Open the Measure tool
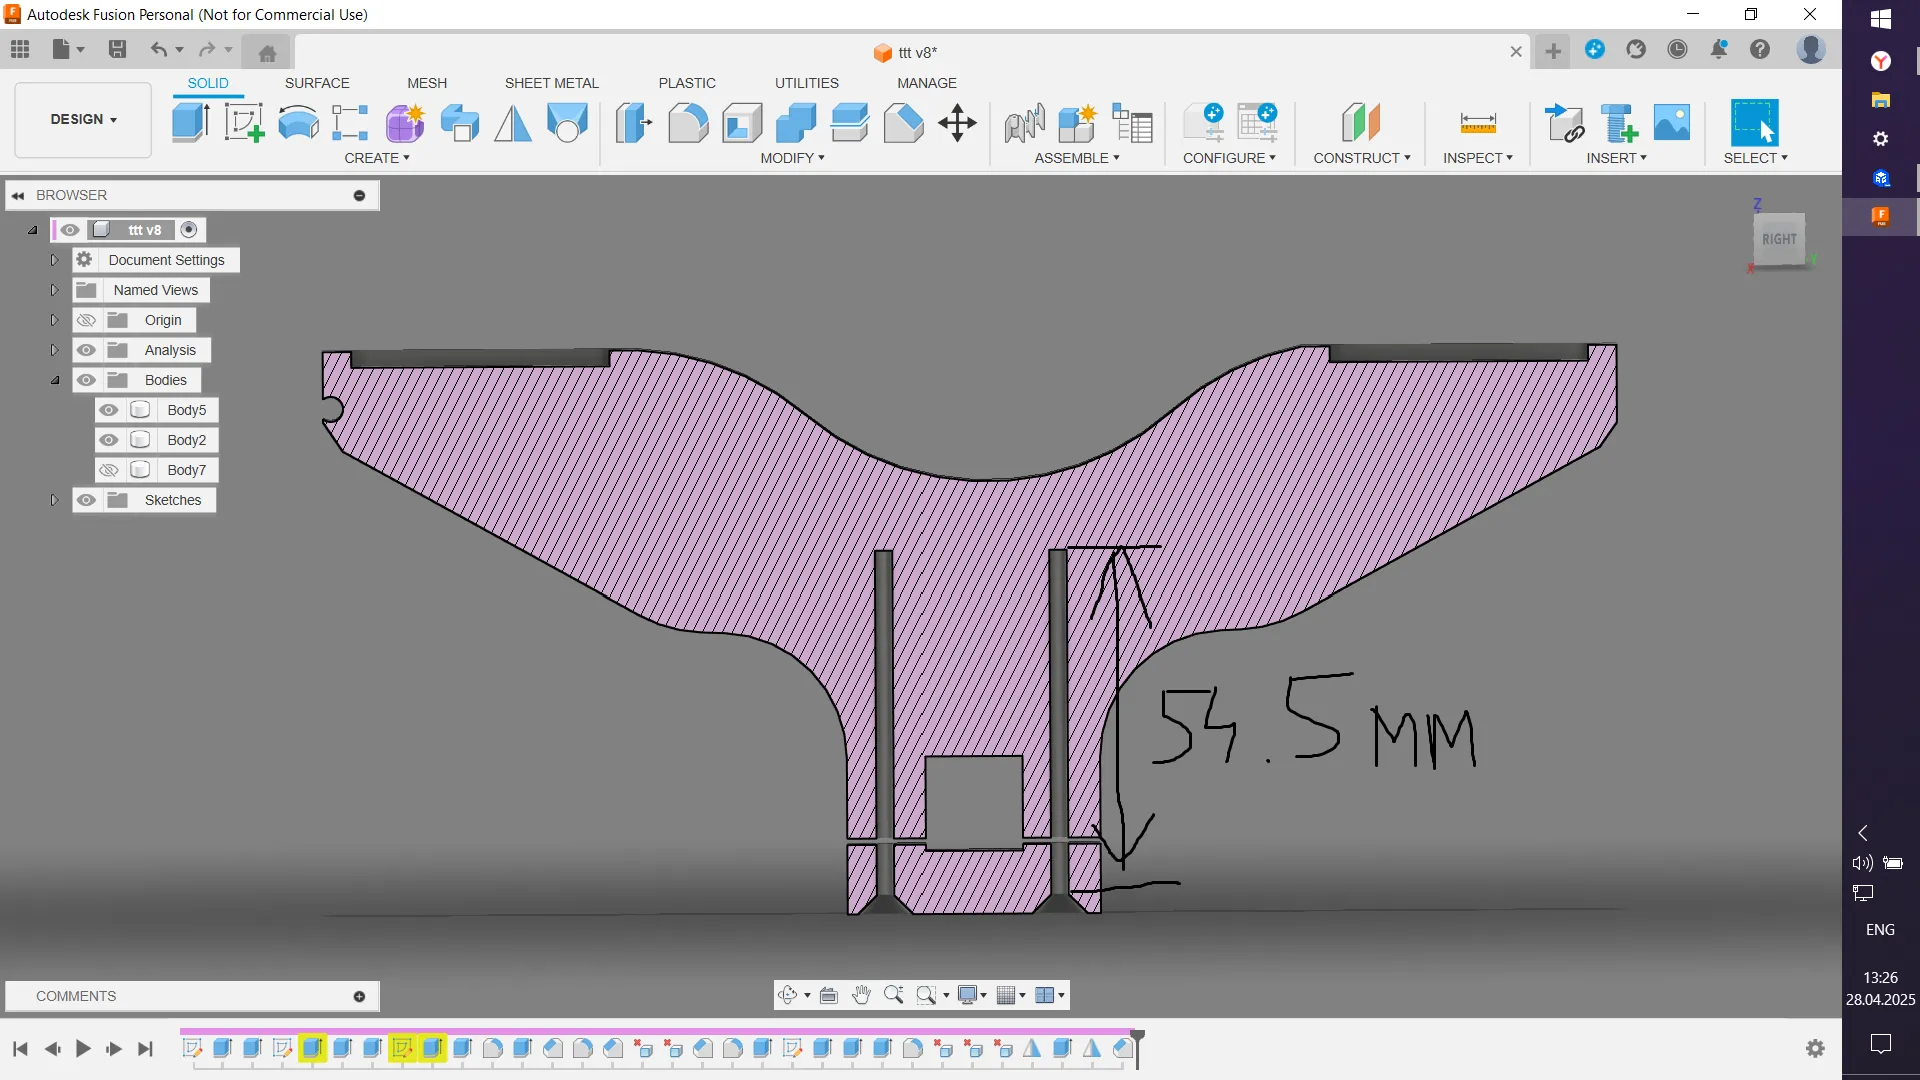 (1477, 123)
